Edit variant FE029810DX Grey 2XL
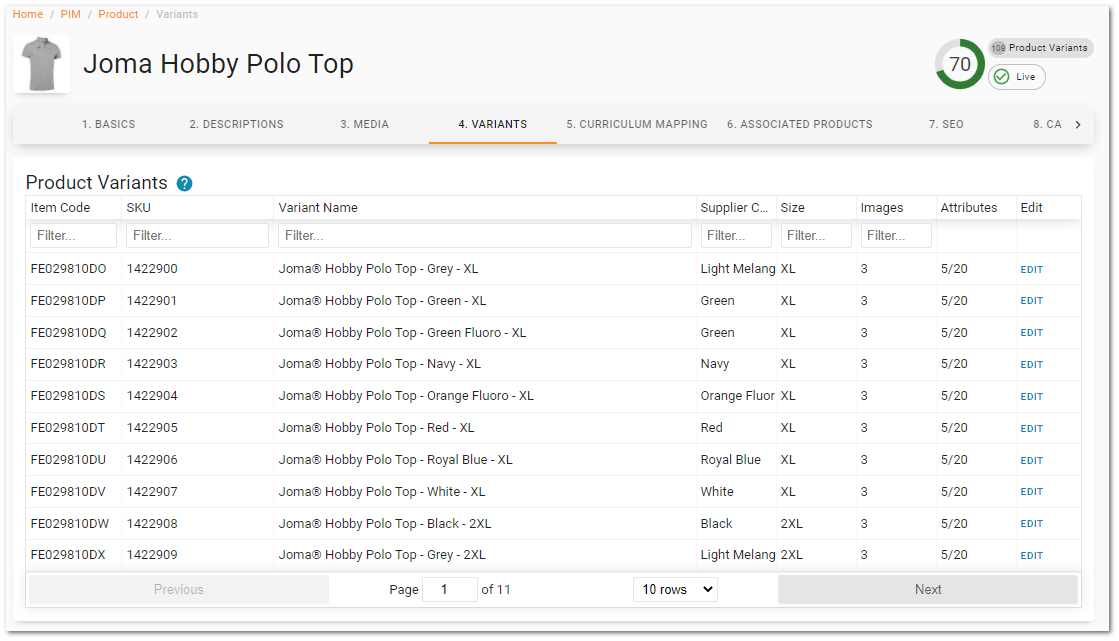 tap(1031, 555)
